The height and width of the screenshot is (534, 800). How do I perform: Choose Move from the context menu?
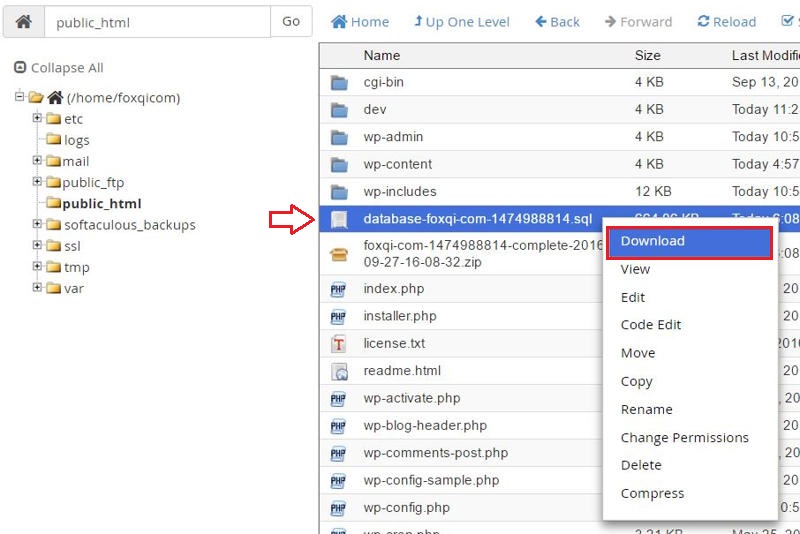pyautogui.click(x=638, y=353)
